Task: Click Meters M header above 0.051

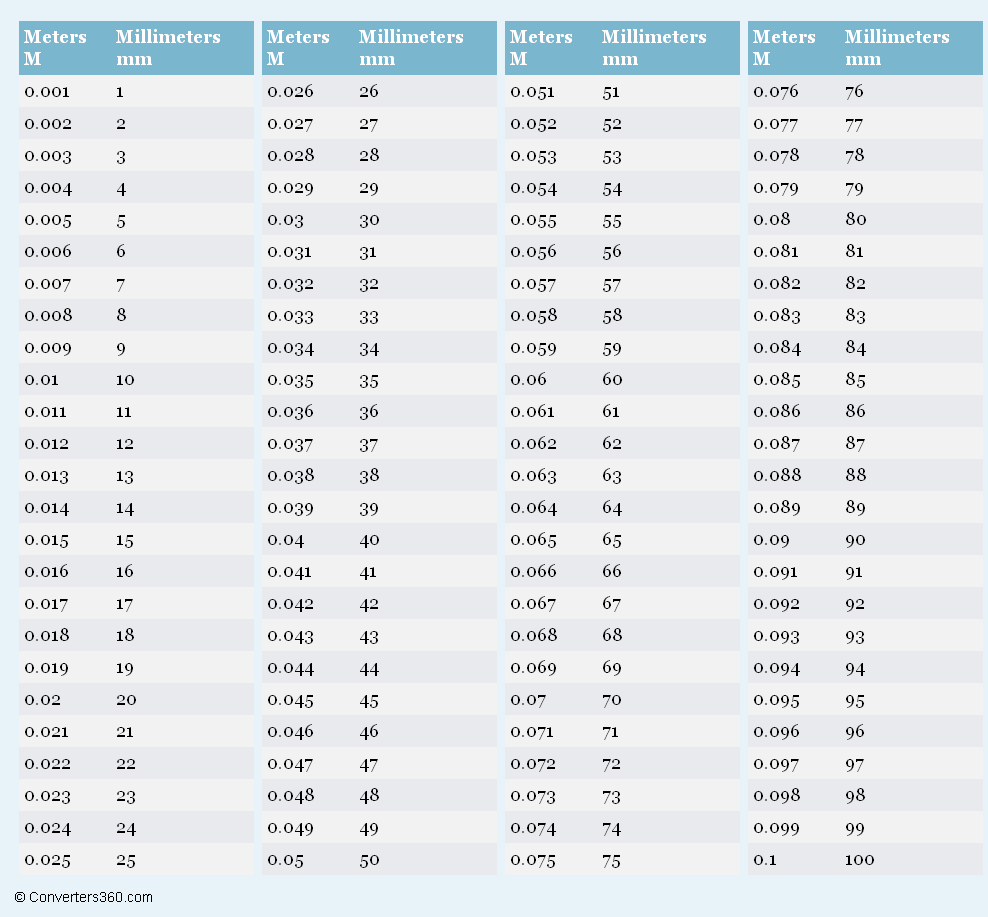Action: click(x=541, y=48)
